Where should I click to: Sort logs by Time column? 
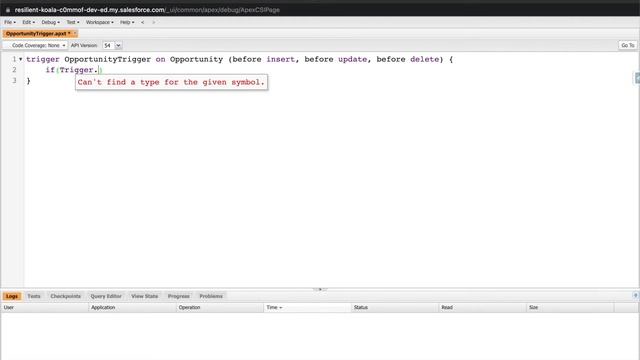(x=307, y=307)
